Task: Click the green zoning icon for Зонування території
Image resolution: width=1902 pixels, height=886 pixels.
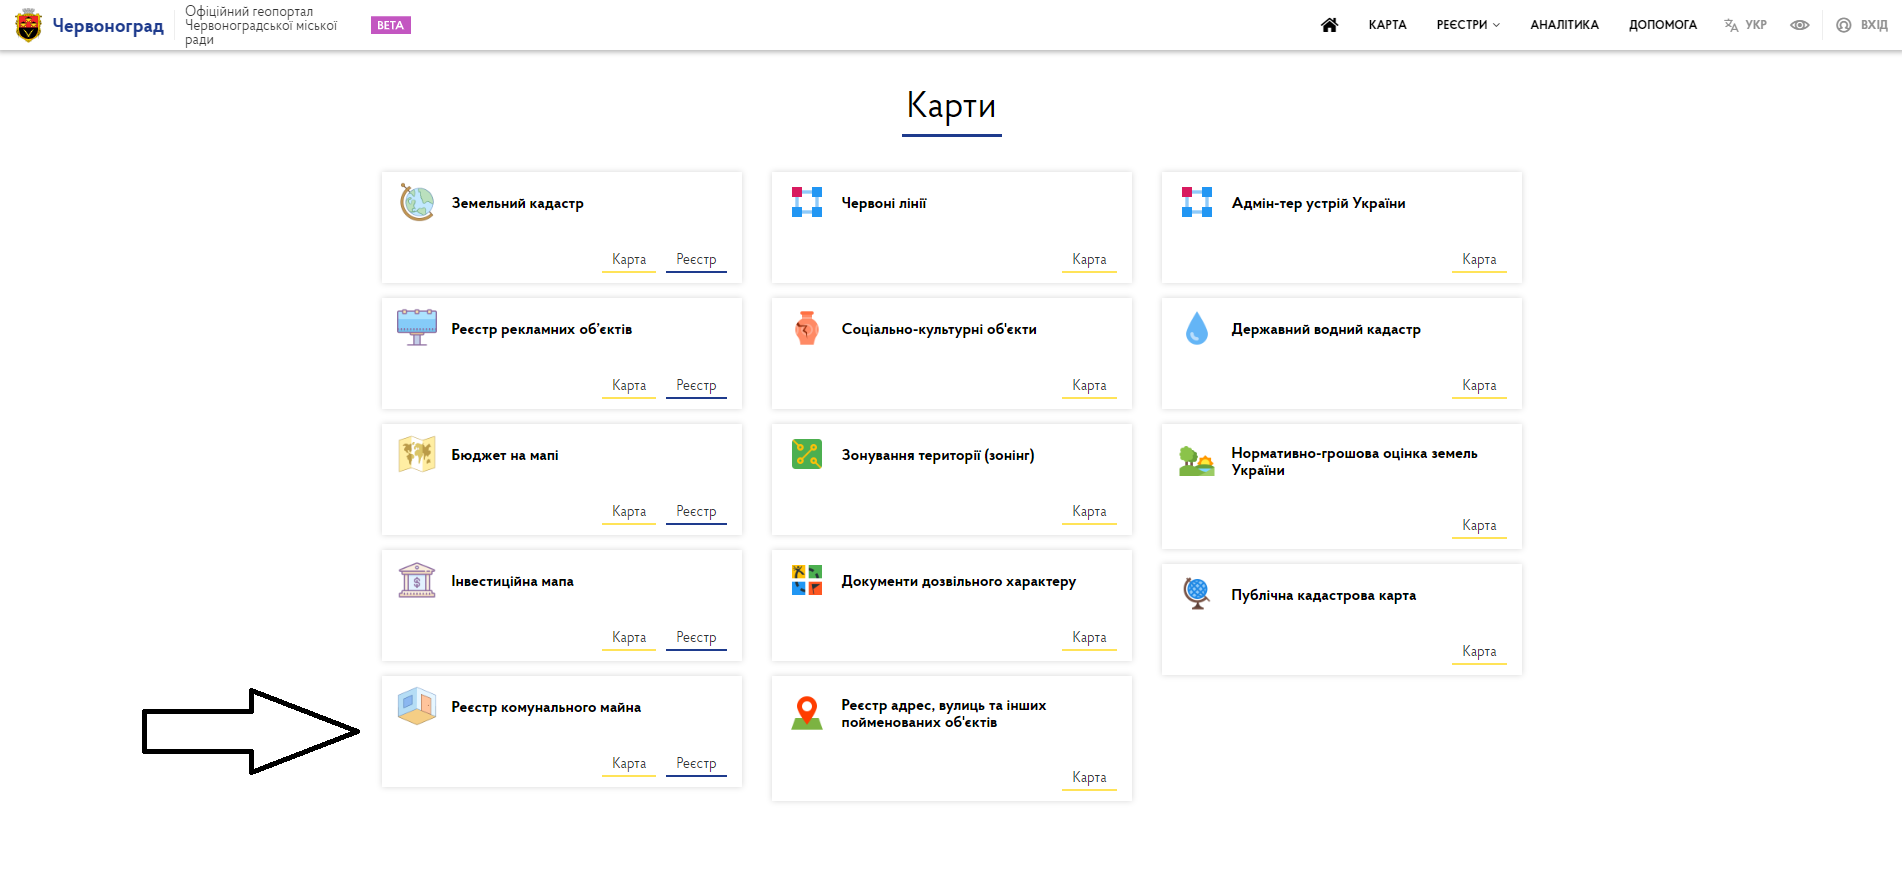Action: (807, 454)
